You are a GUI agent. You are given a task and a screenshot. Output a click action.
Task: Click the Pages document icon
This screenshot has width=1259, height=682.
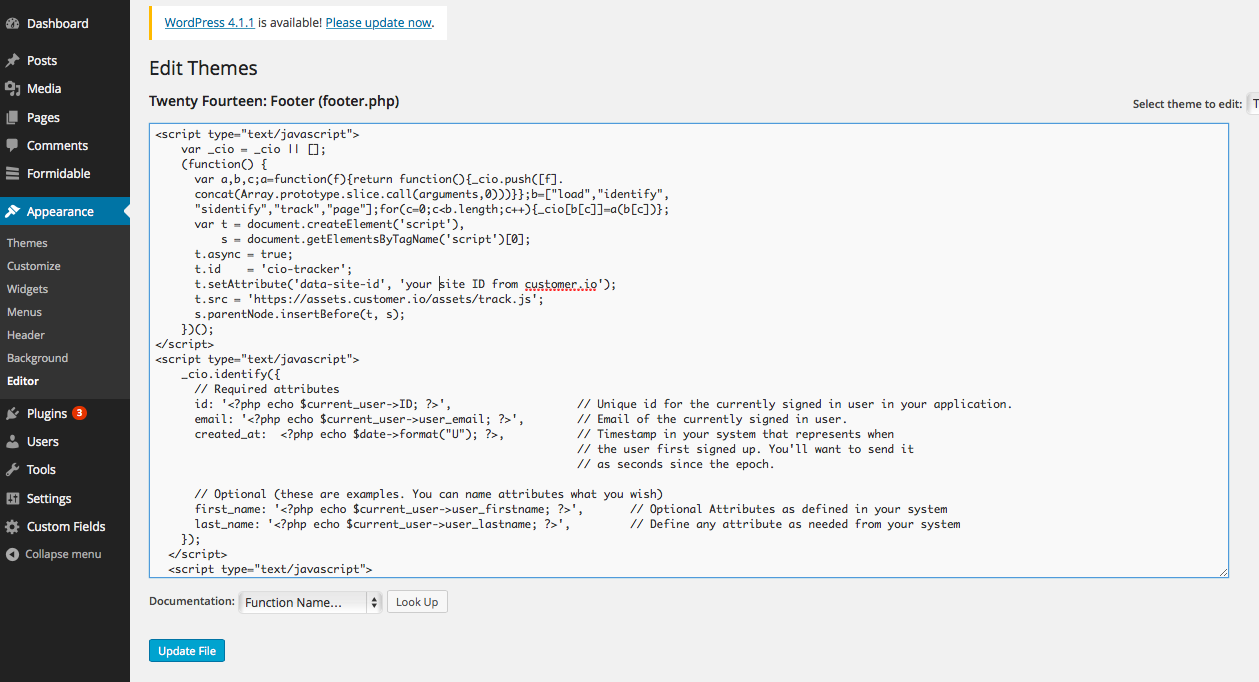(x=13, y=117)
